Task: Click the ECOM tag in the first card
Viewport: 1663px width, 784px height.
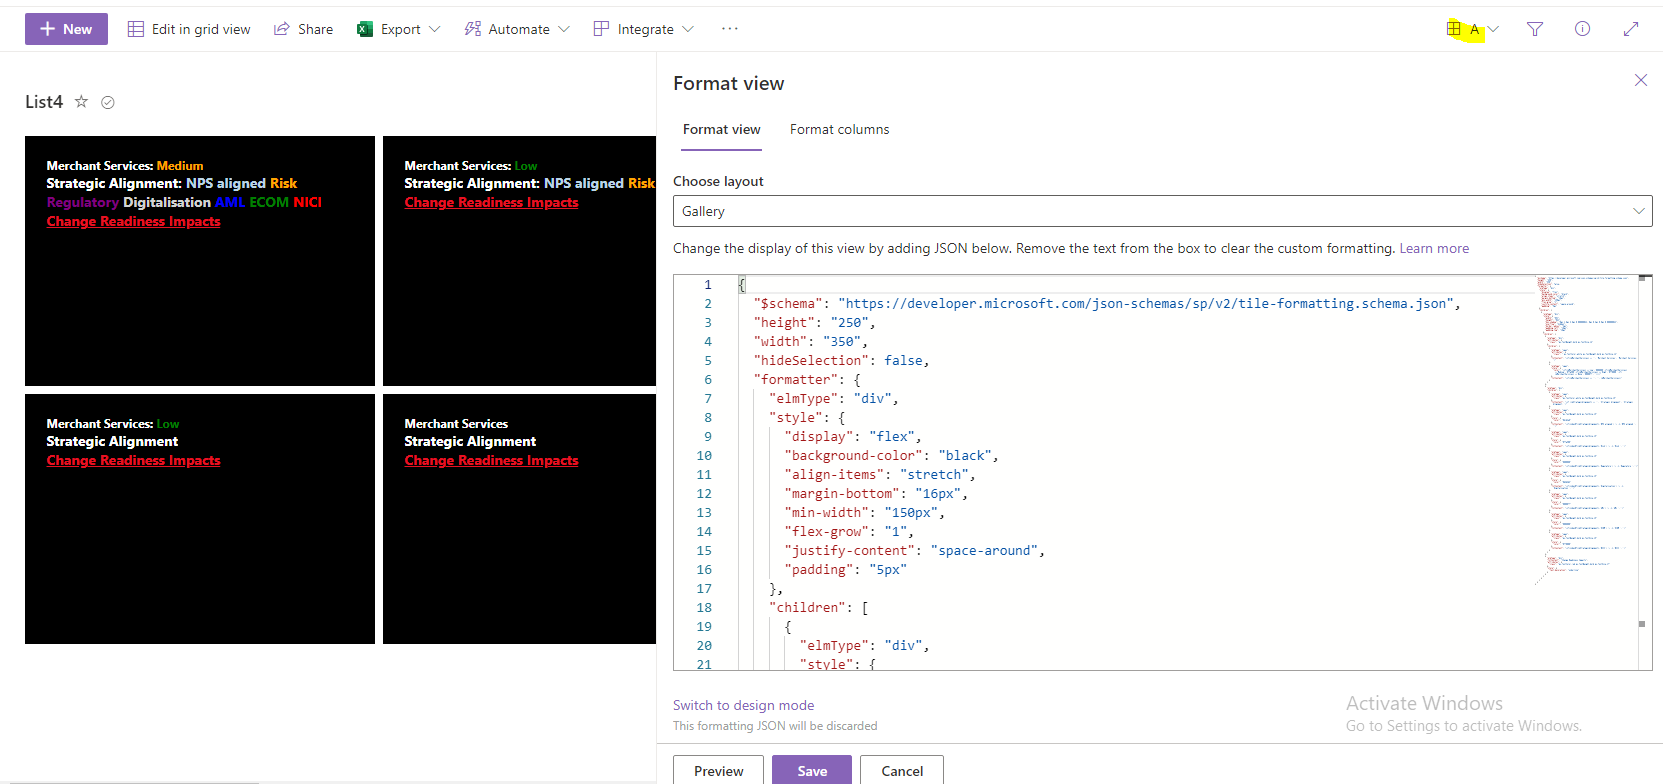Action: tap(269, 202)
